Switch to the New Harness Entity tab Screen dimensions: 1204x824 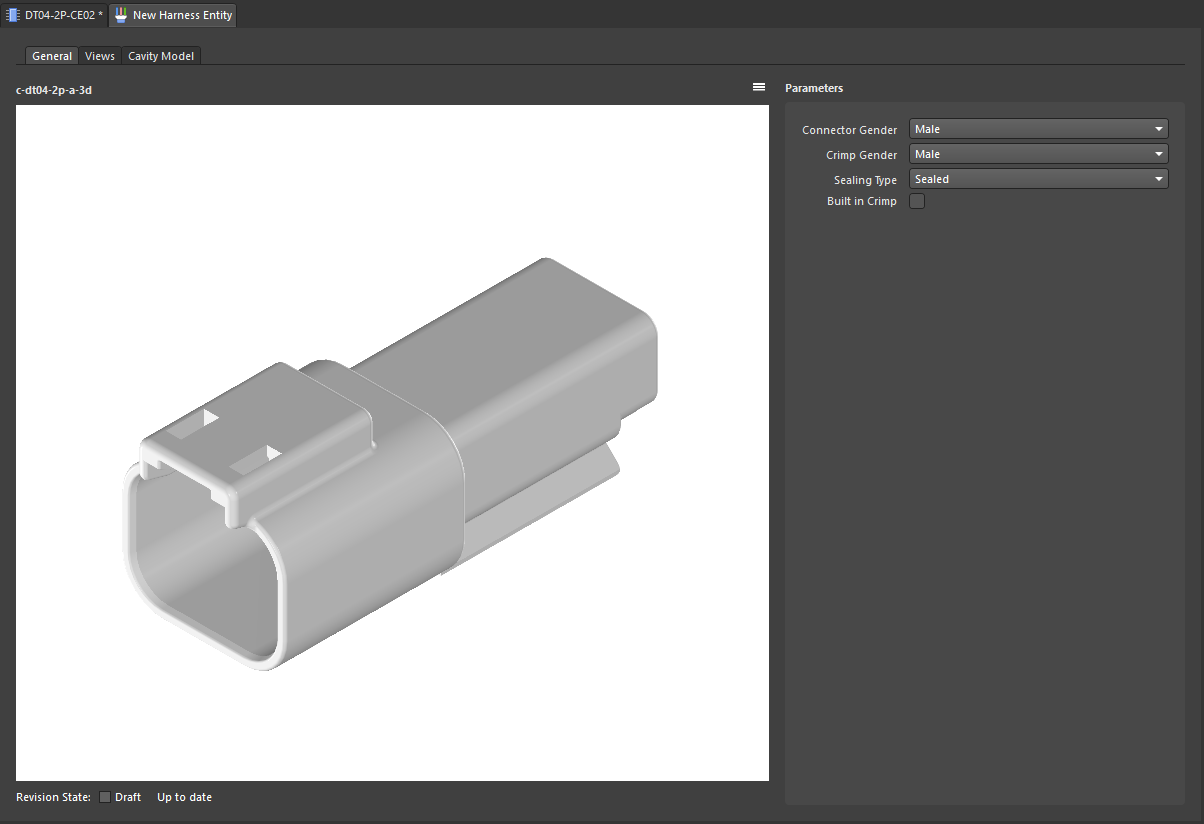[173, 15]
